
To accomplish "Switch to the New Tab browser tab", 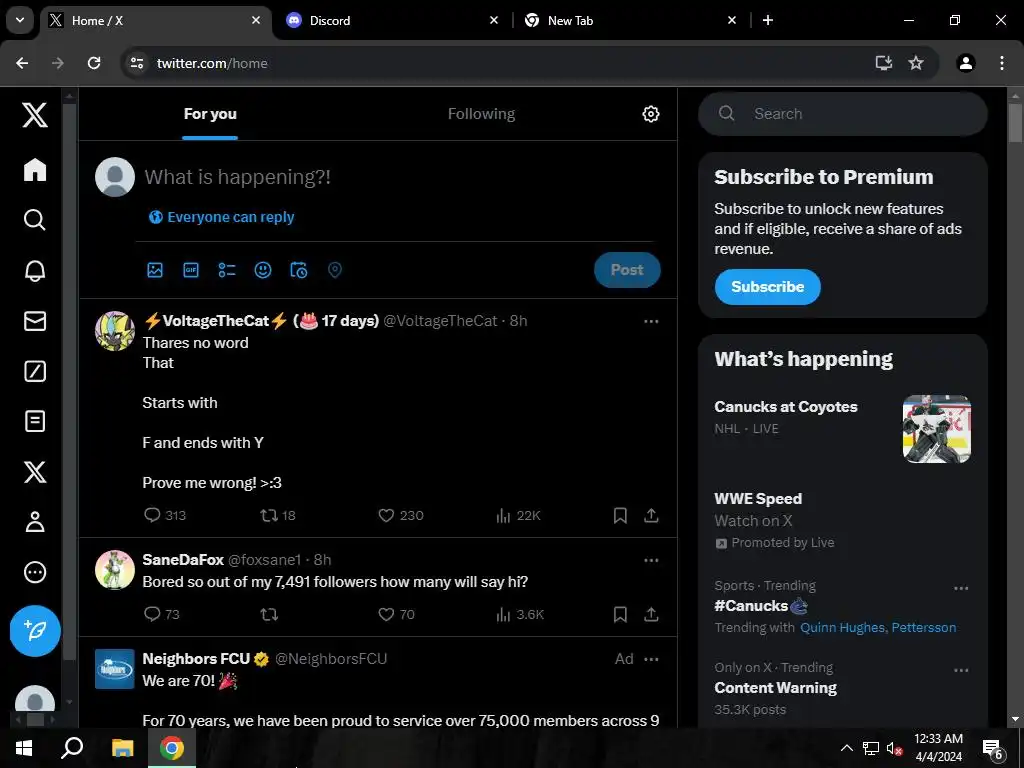I will click(630, 20).
